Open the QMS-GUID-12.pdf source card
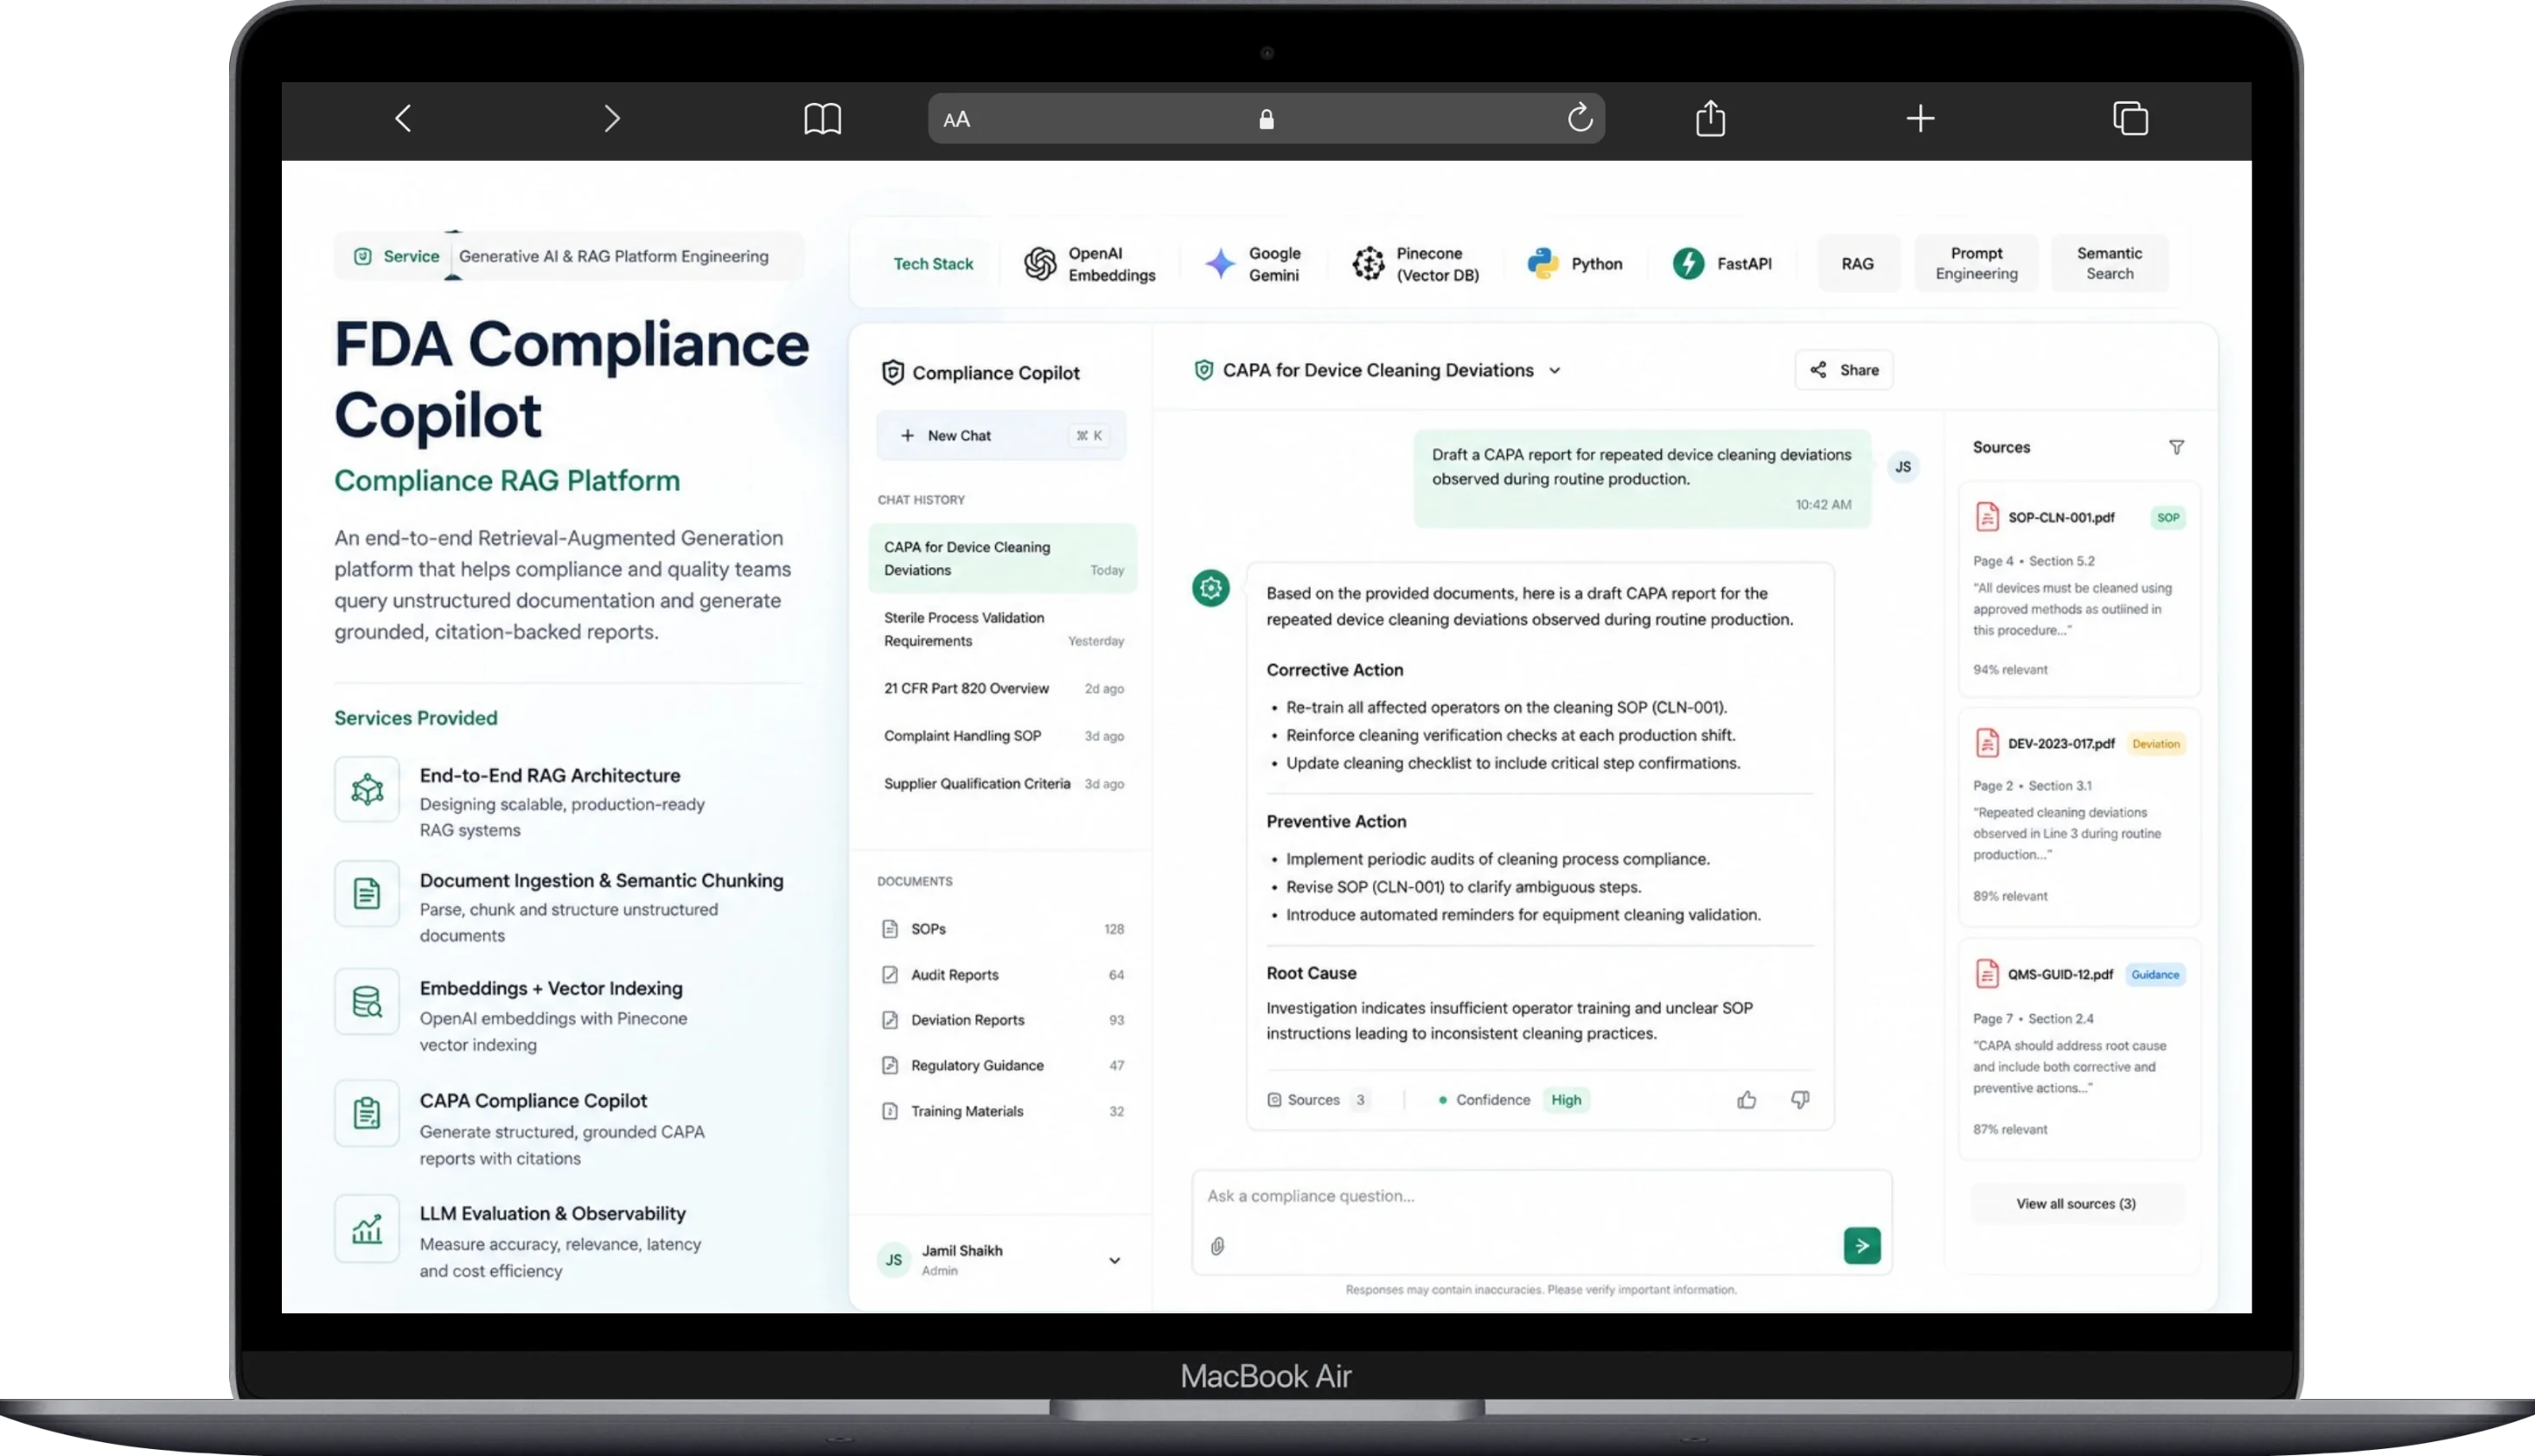This screenshot has height=1456, width=2535. tap(2079, 1048)
